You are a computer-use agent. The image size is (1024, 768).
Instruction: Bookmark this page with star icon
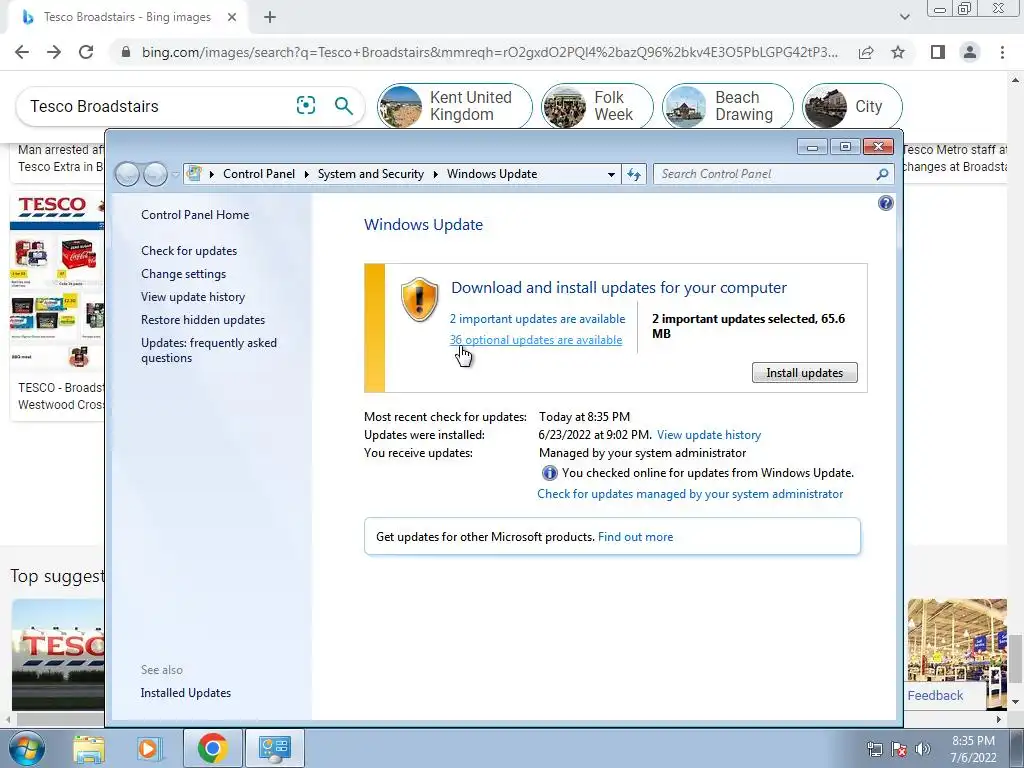tap(898, 52)
